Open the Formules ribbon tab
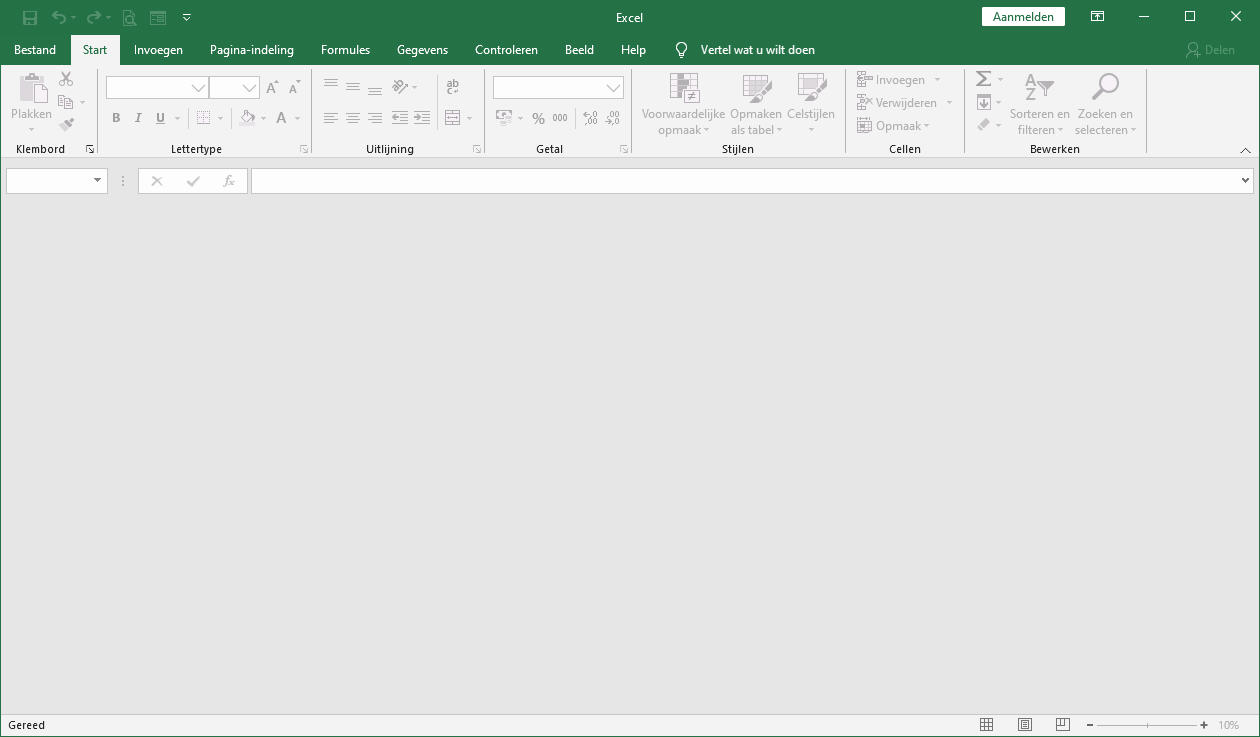This screenshot has height=737, width=1260. pos(345,50)
